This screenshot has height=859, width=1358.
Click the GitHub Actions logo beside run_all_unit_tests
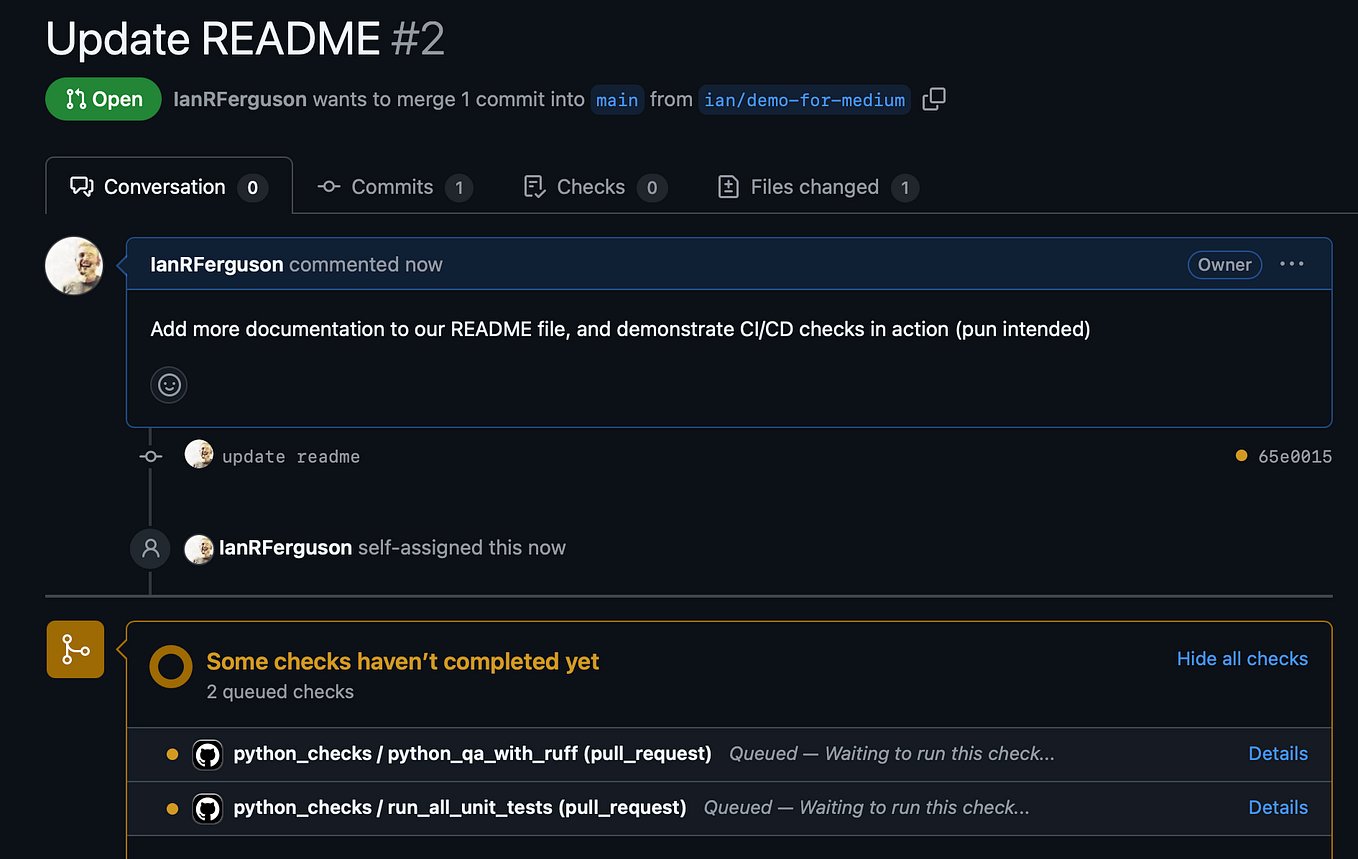tap(208, 808)
